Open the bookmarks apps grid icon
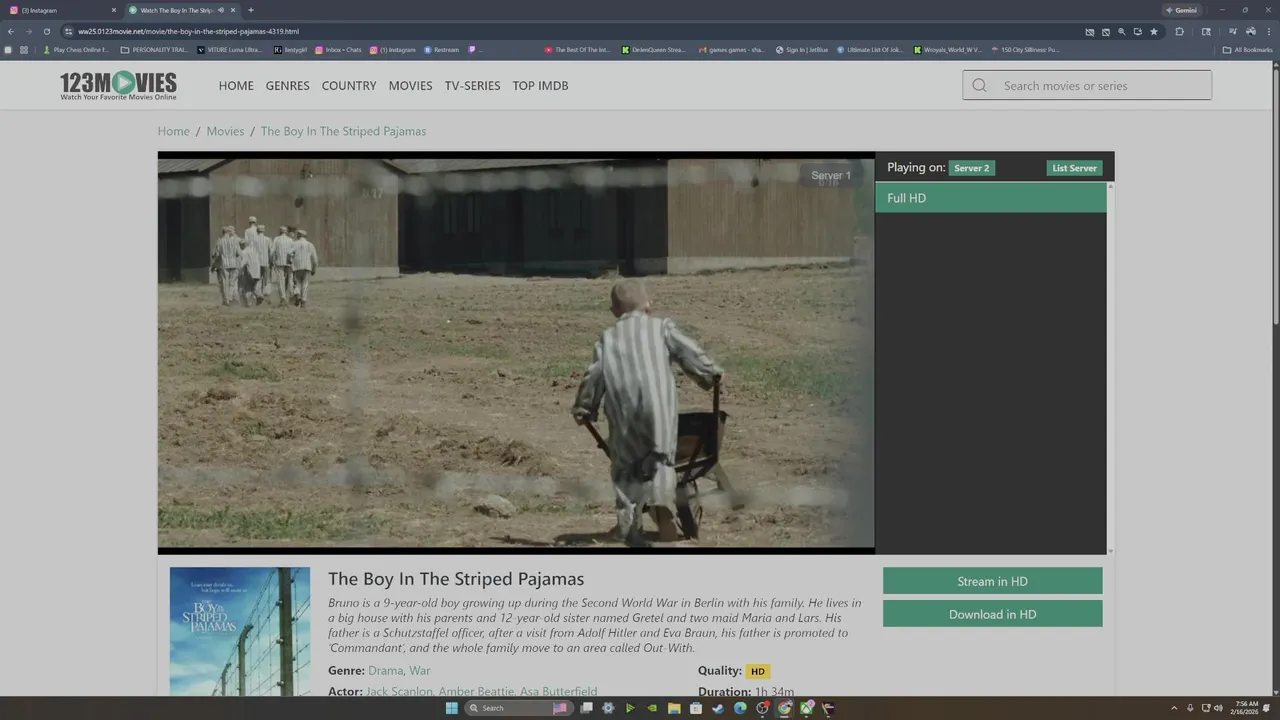The width and height of the screenshot is (1280, 720). point(24,49)
